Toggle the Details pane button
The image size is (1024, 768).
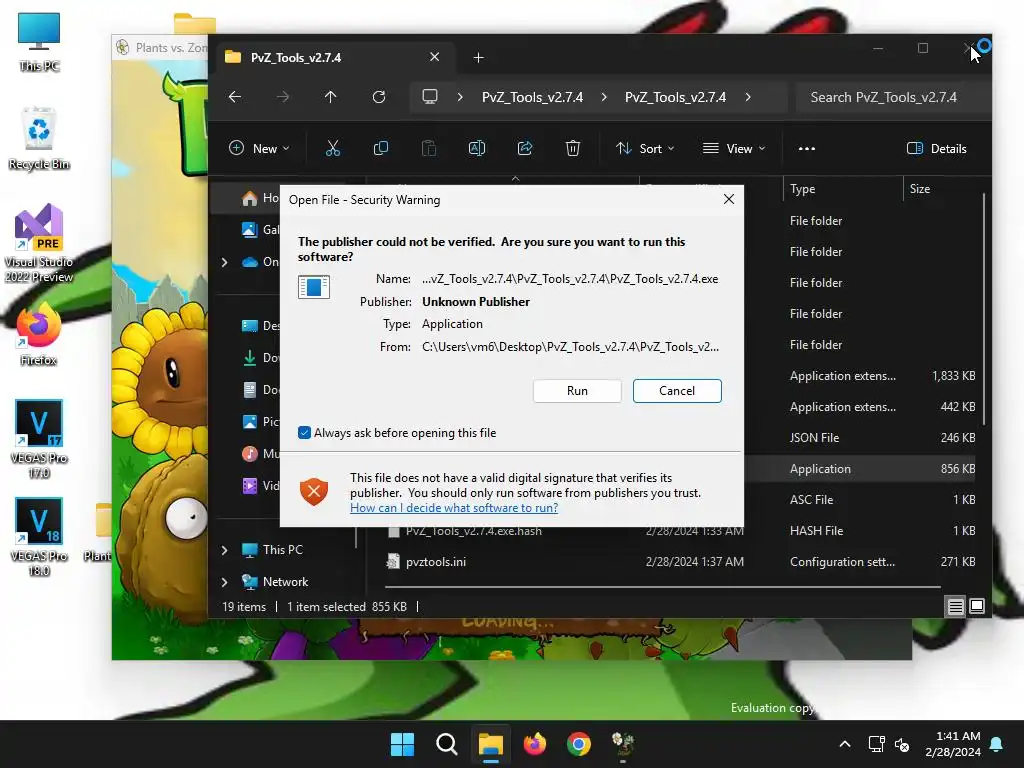pyautogui.click(x=936, y=148)
